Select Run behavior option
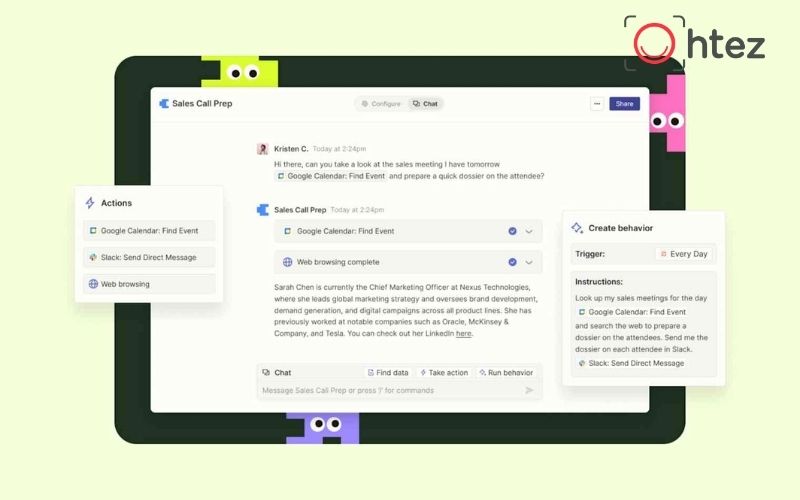The height and width of the screenshot is (500, 800). pos(506,372)
